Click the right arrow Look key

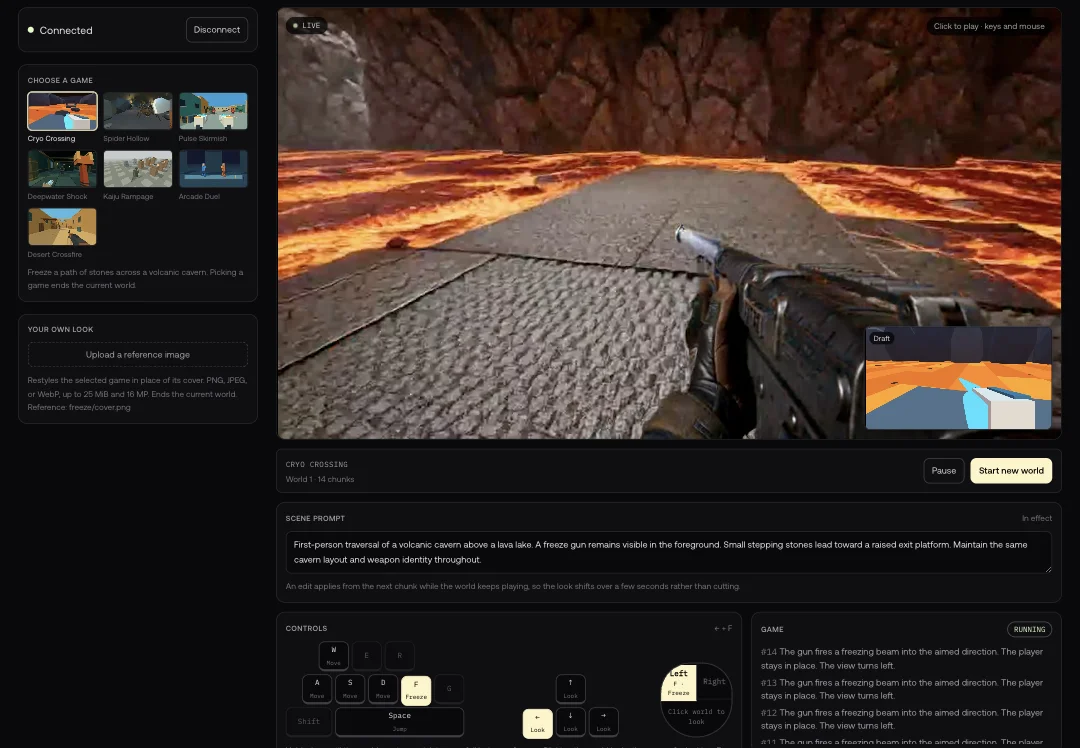[603, 723]
